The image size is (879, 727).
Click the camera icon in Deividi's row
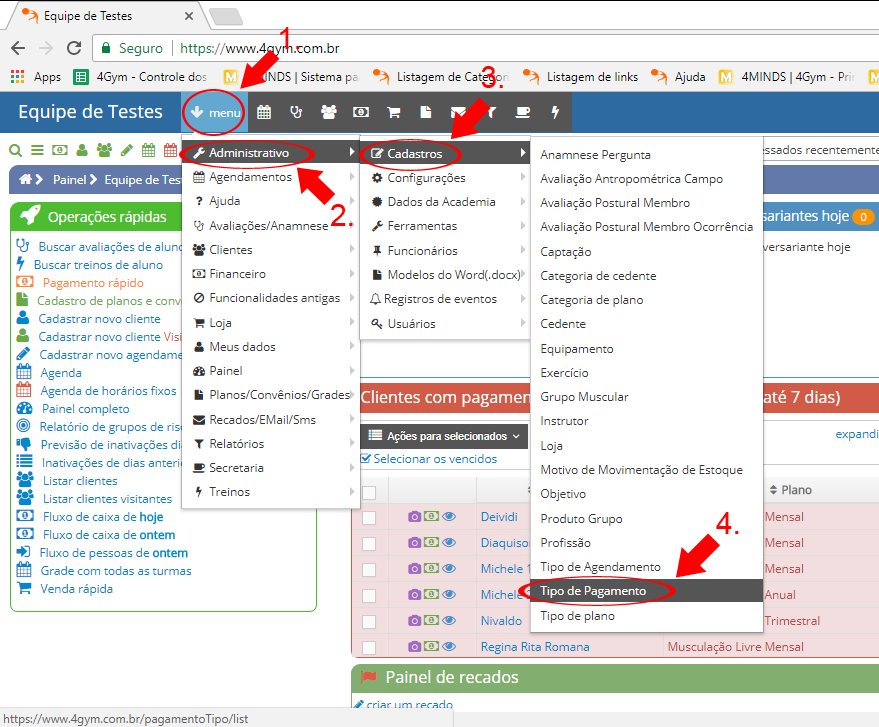tap(414, 517)
